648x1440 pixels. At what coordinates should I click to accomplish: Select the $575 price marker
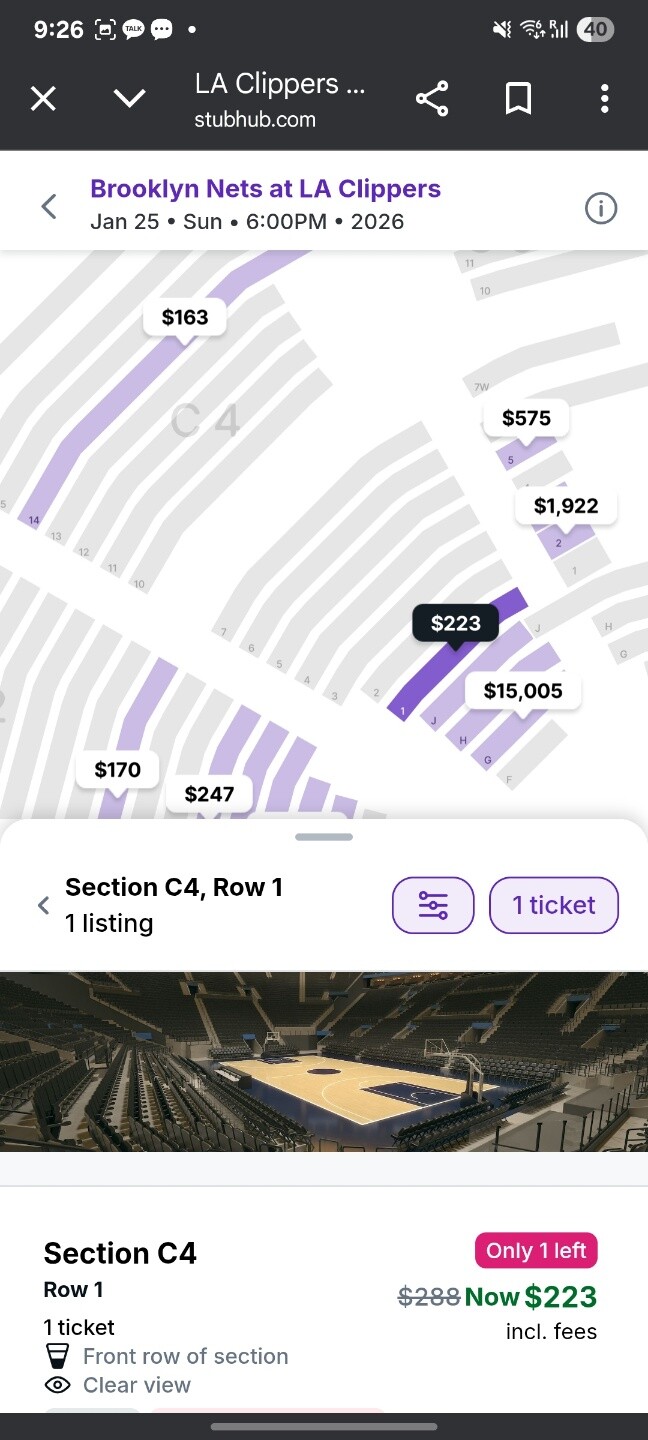pyautogui.click(x=526, y=418)
